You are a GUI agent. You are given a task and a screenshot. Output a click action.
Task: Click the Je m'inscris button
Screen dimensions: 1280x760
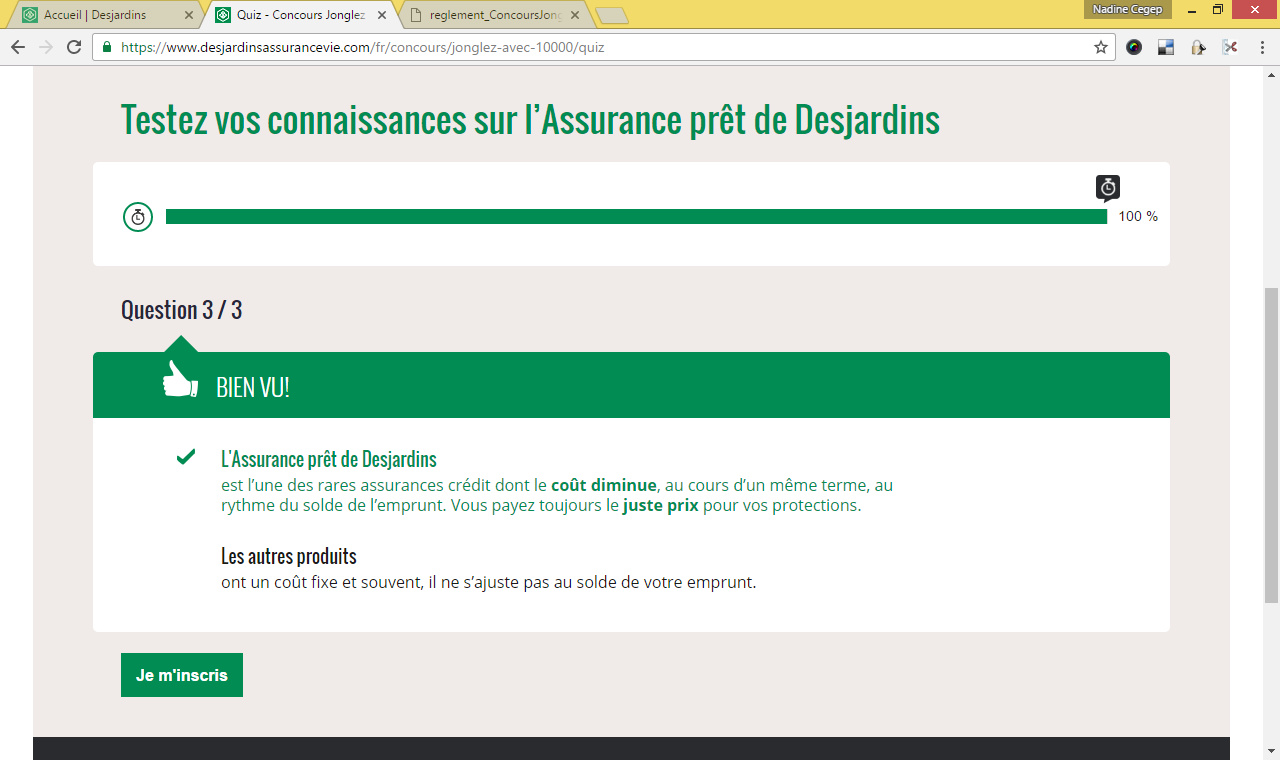point(182,675)
